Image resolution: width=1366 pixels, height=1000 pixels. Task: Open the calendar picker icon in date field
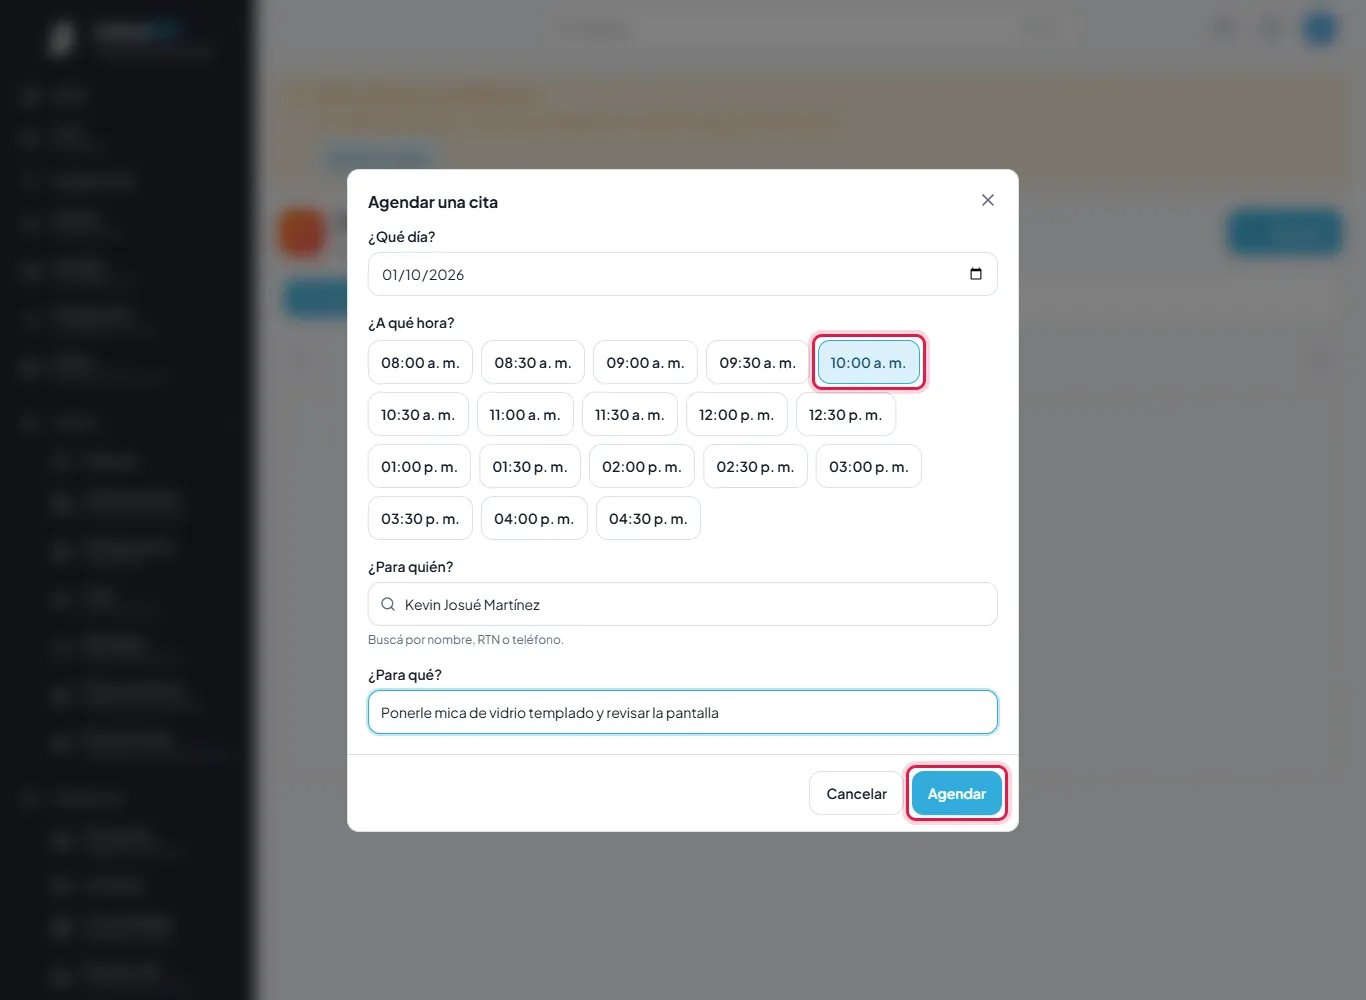point(976,274)
